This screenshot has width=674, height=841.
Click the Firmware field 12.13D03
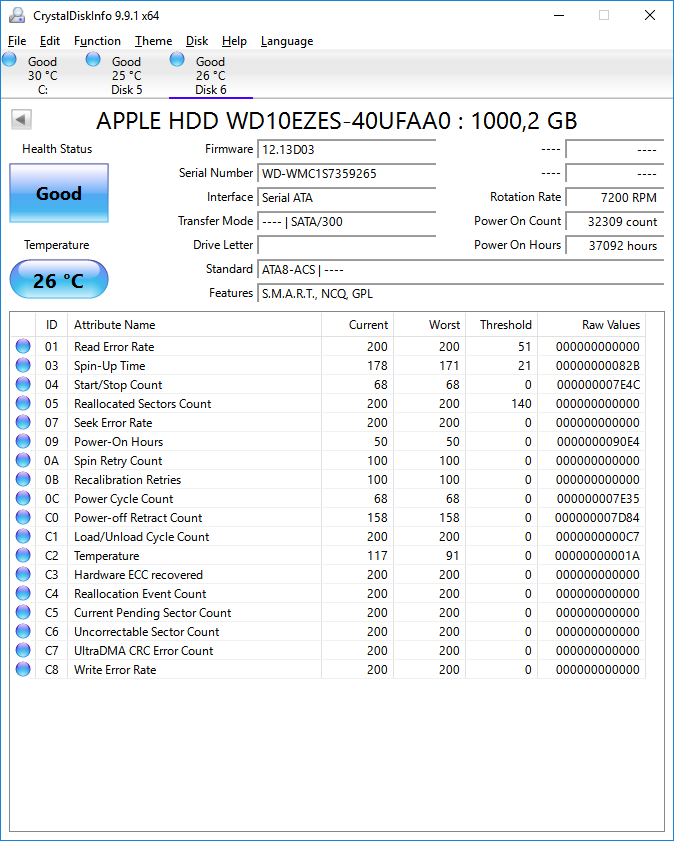[346, 150]
